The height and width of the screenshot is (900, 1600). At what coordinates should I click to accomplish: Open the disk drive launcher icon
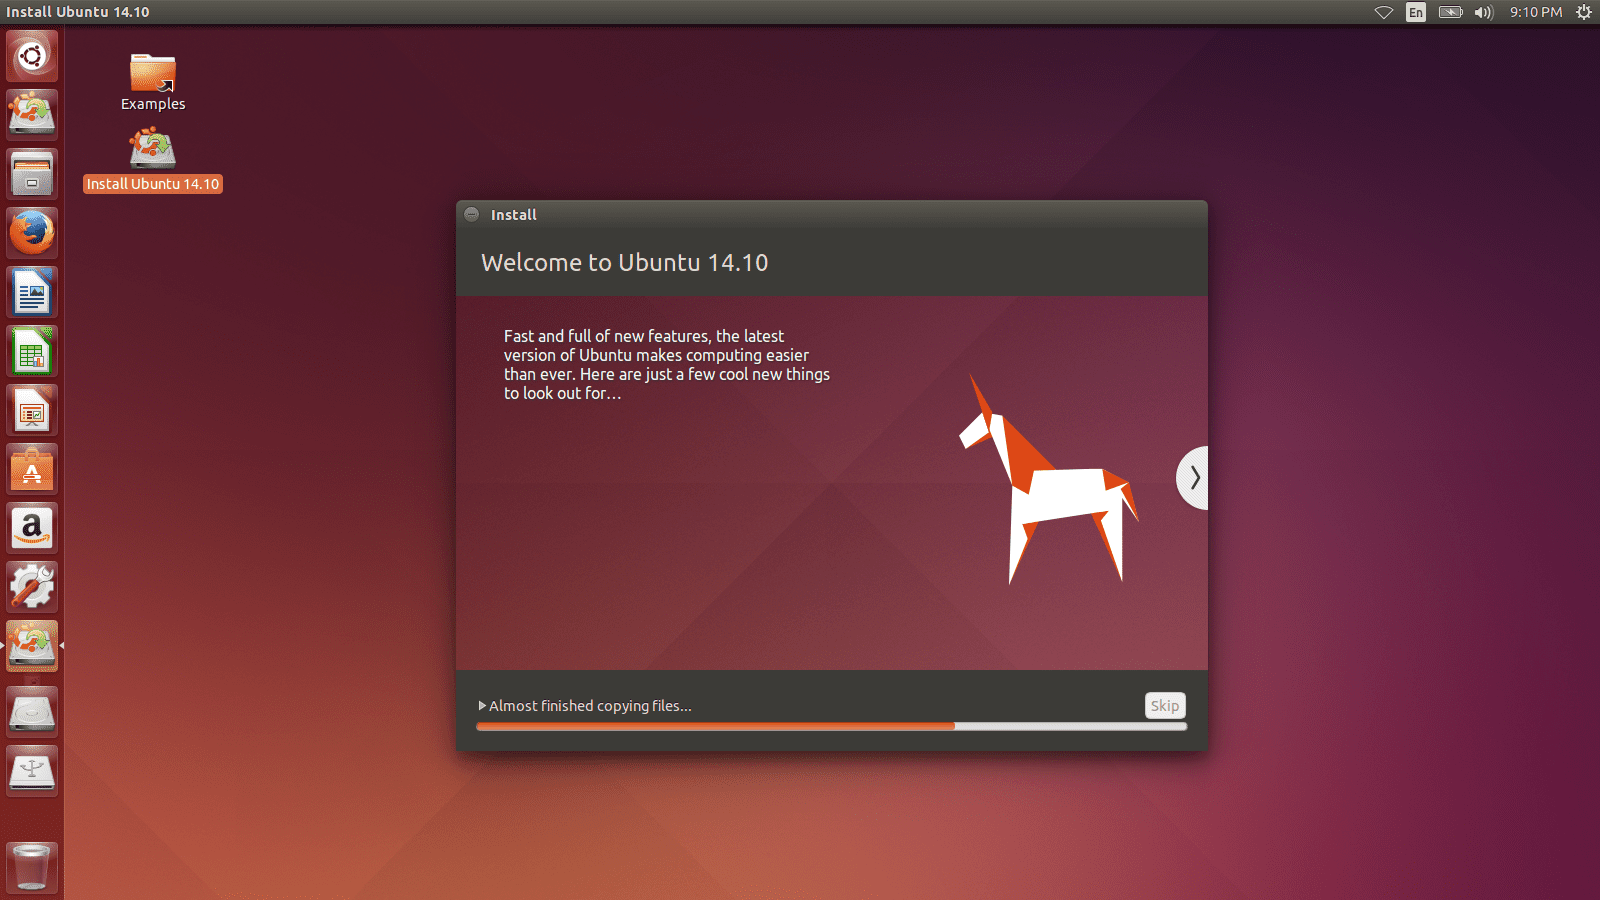click(x=32, y=712)
